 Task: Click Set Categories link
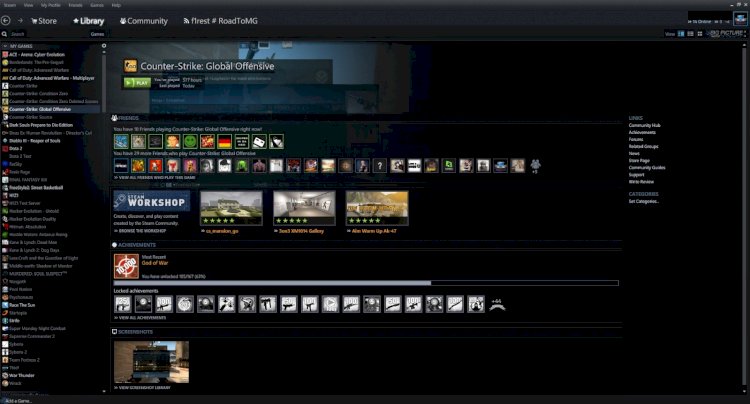(x=644, y=201)
